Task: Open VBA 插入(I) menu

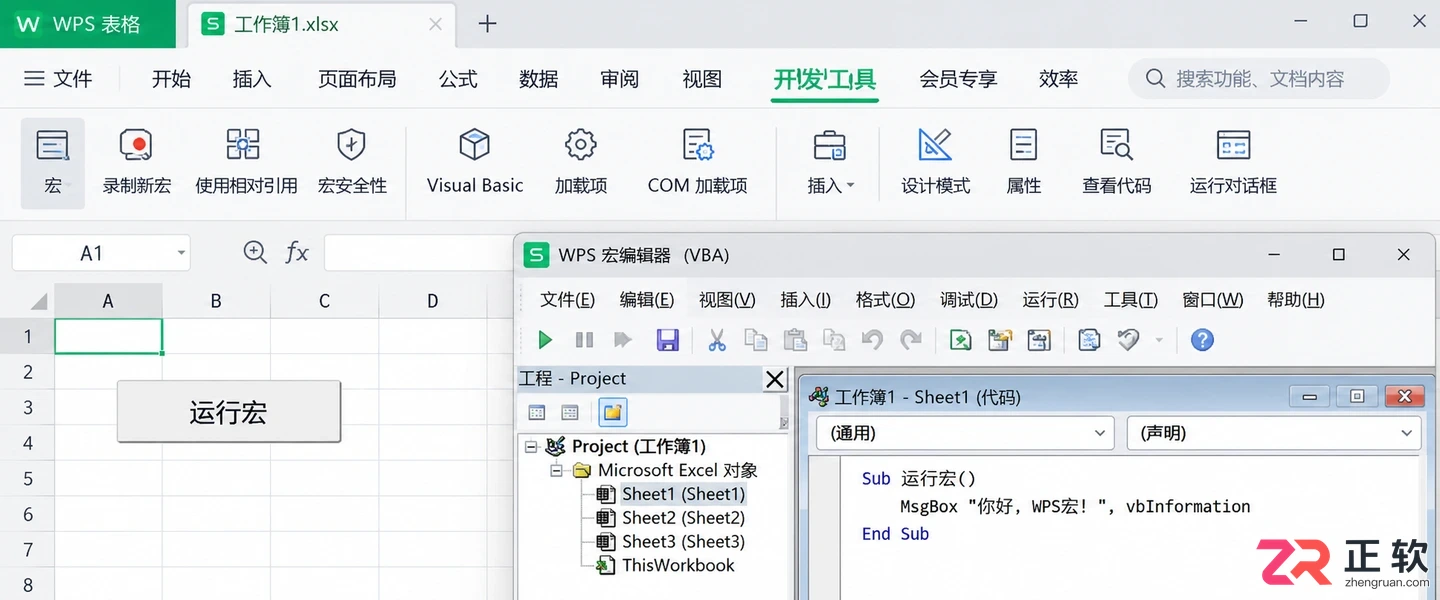Action: coord(805,300)
